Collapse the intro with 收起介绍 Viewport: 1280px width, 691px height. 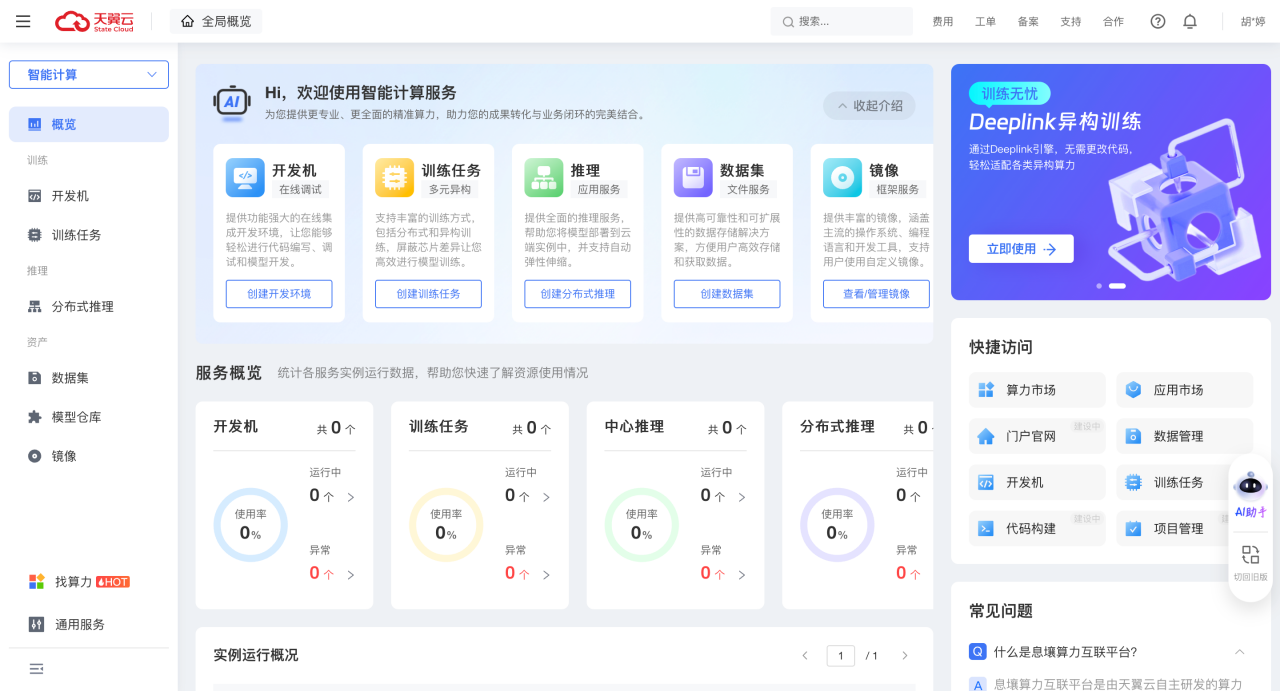[x=869, y=106]
